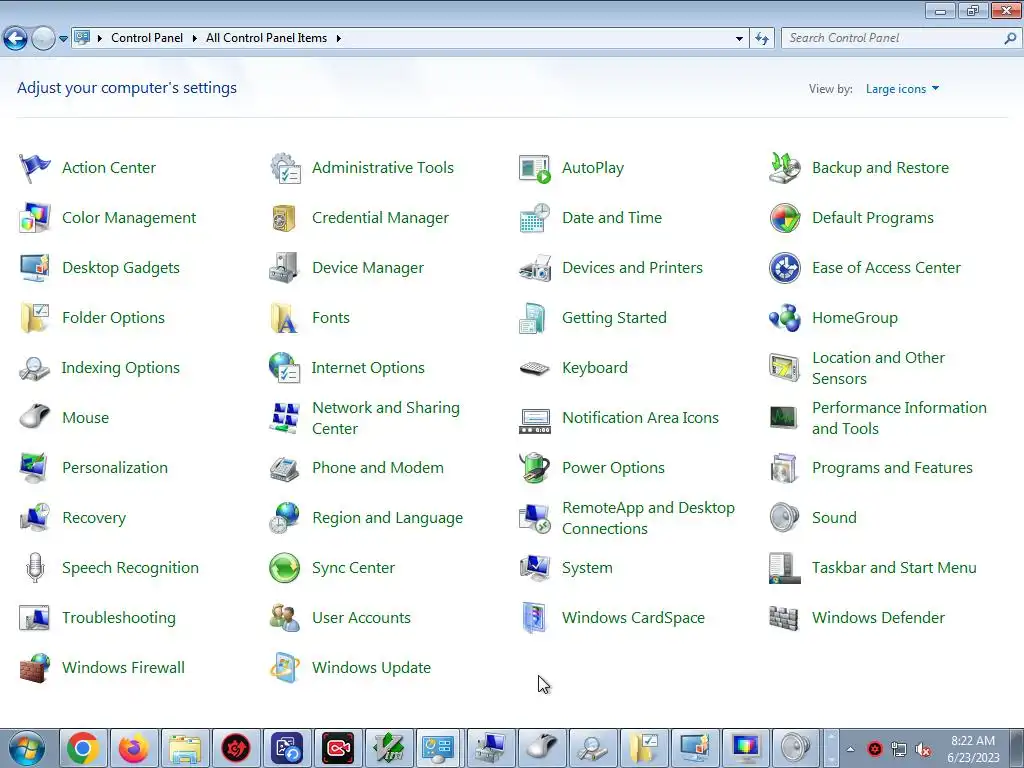Click the Region and Language link
Image resolution: width=1024 pixels, height=768 pixels.
pyautogui.click(x=388, y=518)
